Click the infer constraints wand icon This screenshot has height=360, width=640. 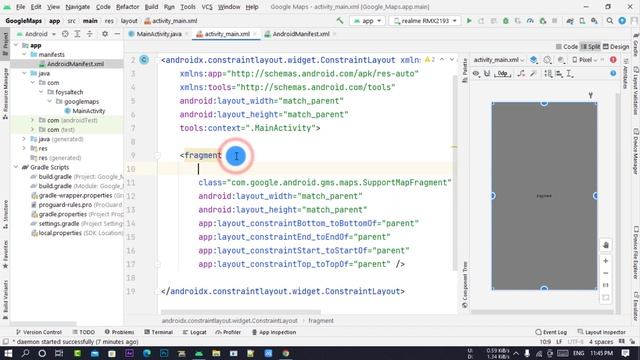point(533,73)
